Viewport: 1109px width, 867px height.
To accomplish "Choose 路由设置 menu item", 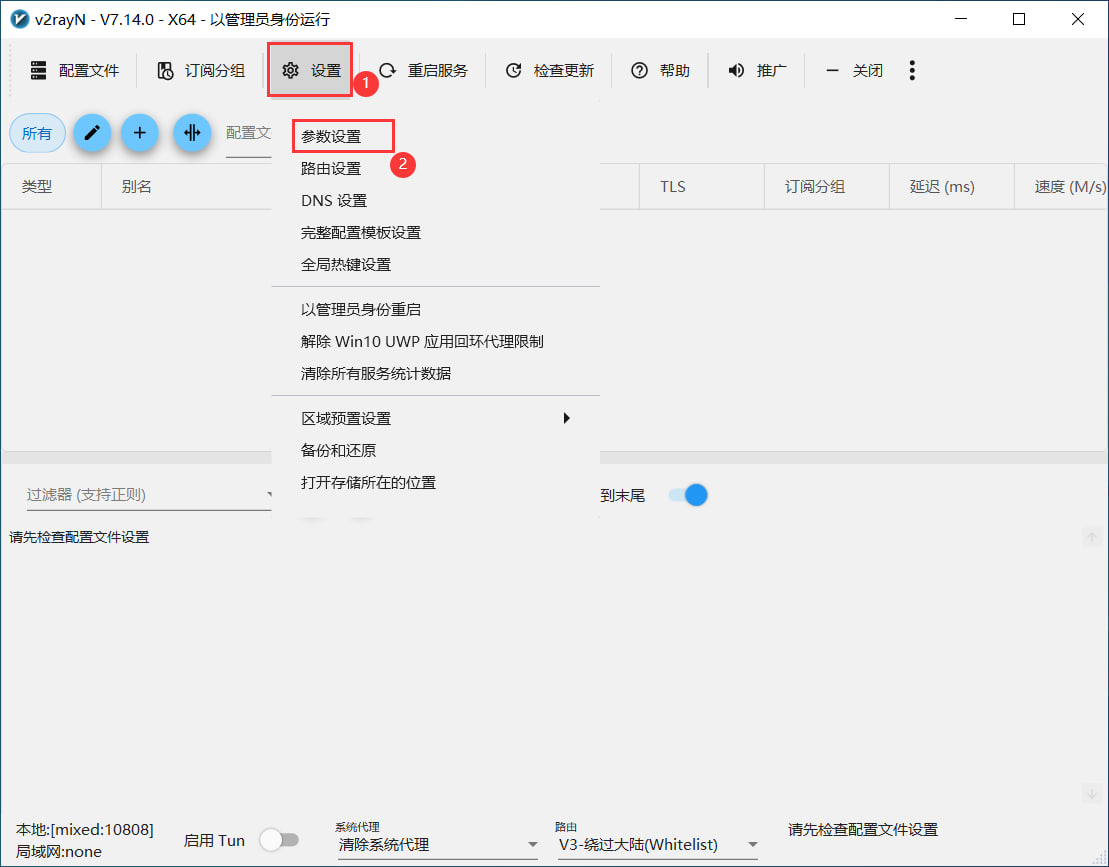I will (331, 168).
